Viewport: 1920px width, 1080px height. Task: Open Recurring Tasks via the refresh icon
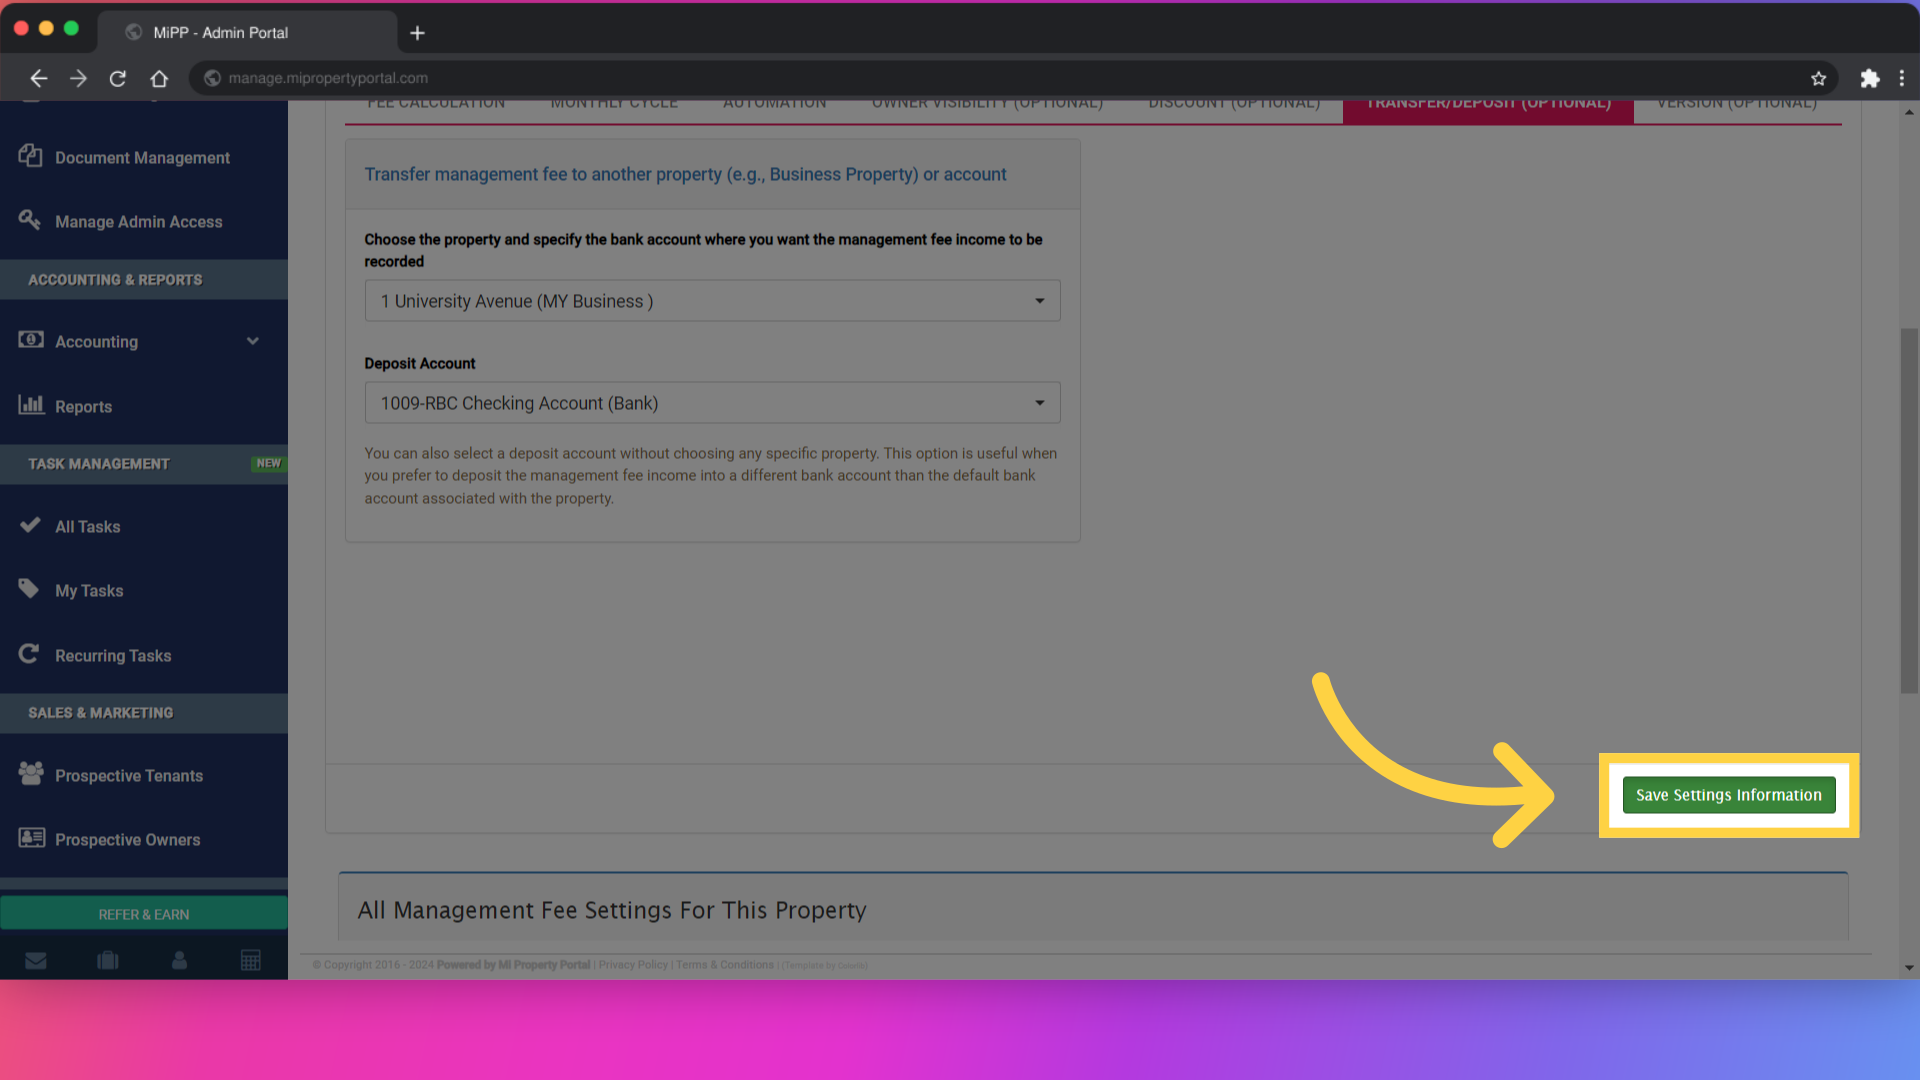pos(29,653)
